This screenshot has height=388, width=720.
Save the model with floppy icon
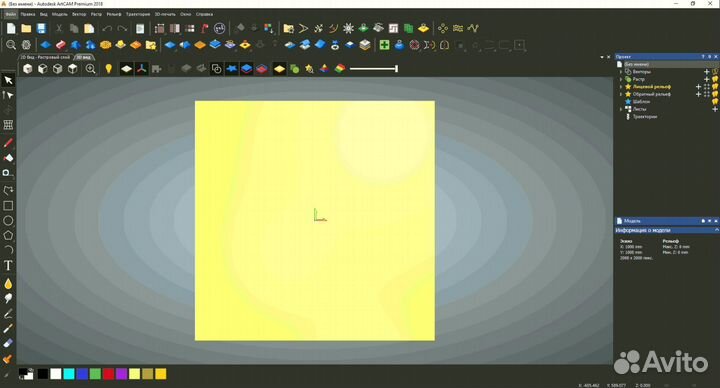41,28
